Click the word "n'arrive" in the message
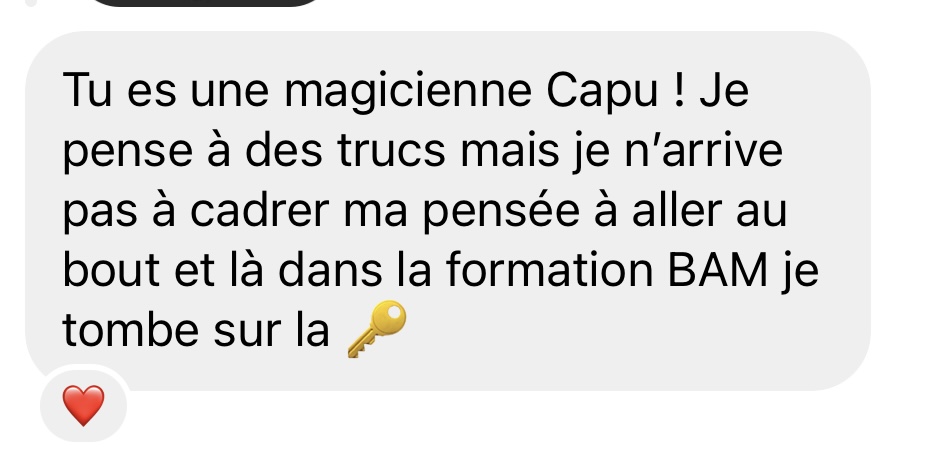929x464 pixels. 704,151
